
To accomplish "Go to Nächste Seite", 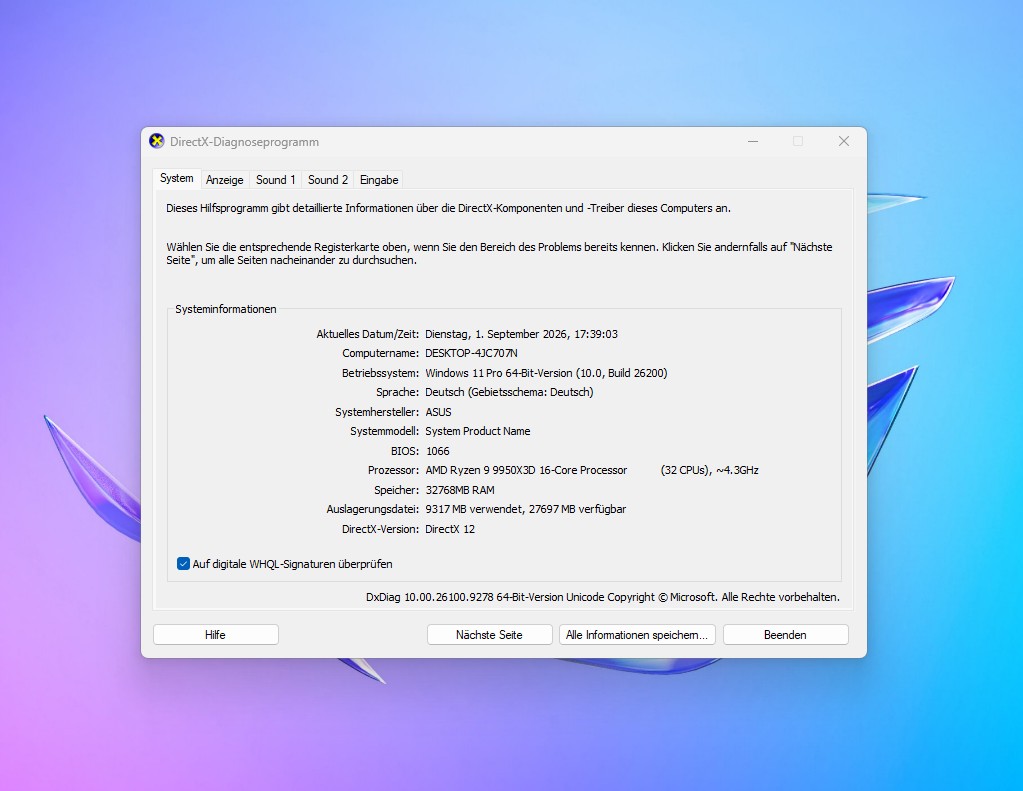I will (489, 635).
